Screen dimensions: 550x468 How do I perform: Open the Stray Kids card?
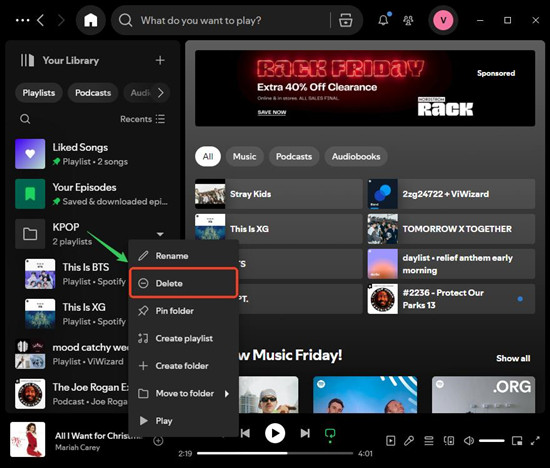279,194
